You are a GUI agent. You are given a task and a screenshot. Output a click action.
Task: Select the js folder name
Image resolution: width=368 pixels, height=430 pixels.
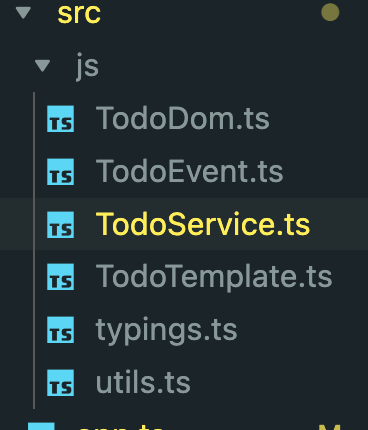(x=87, y=66)
